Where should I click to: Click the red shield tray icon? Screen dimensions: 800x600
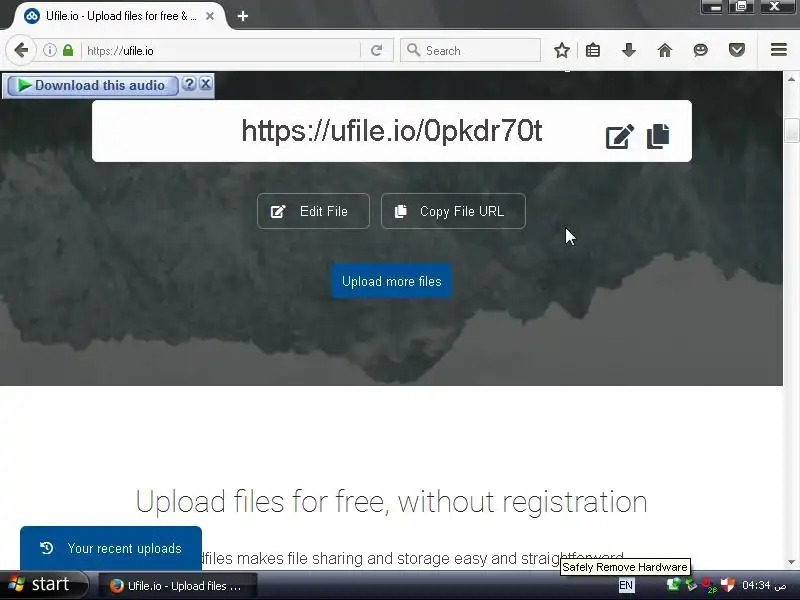coord(728,585)
